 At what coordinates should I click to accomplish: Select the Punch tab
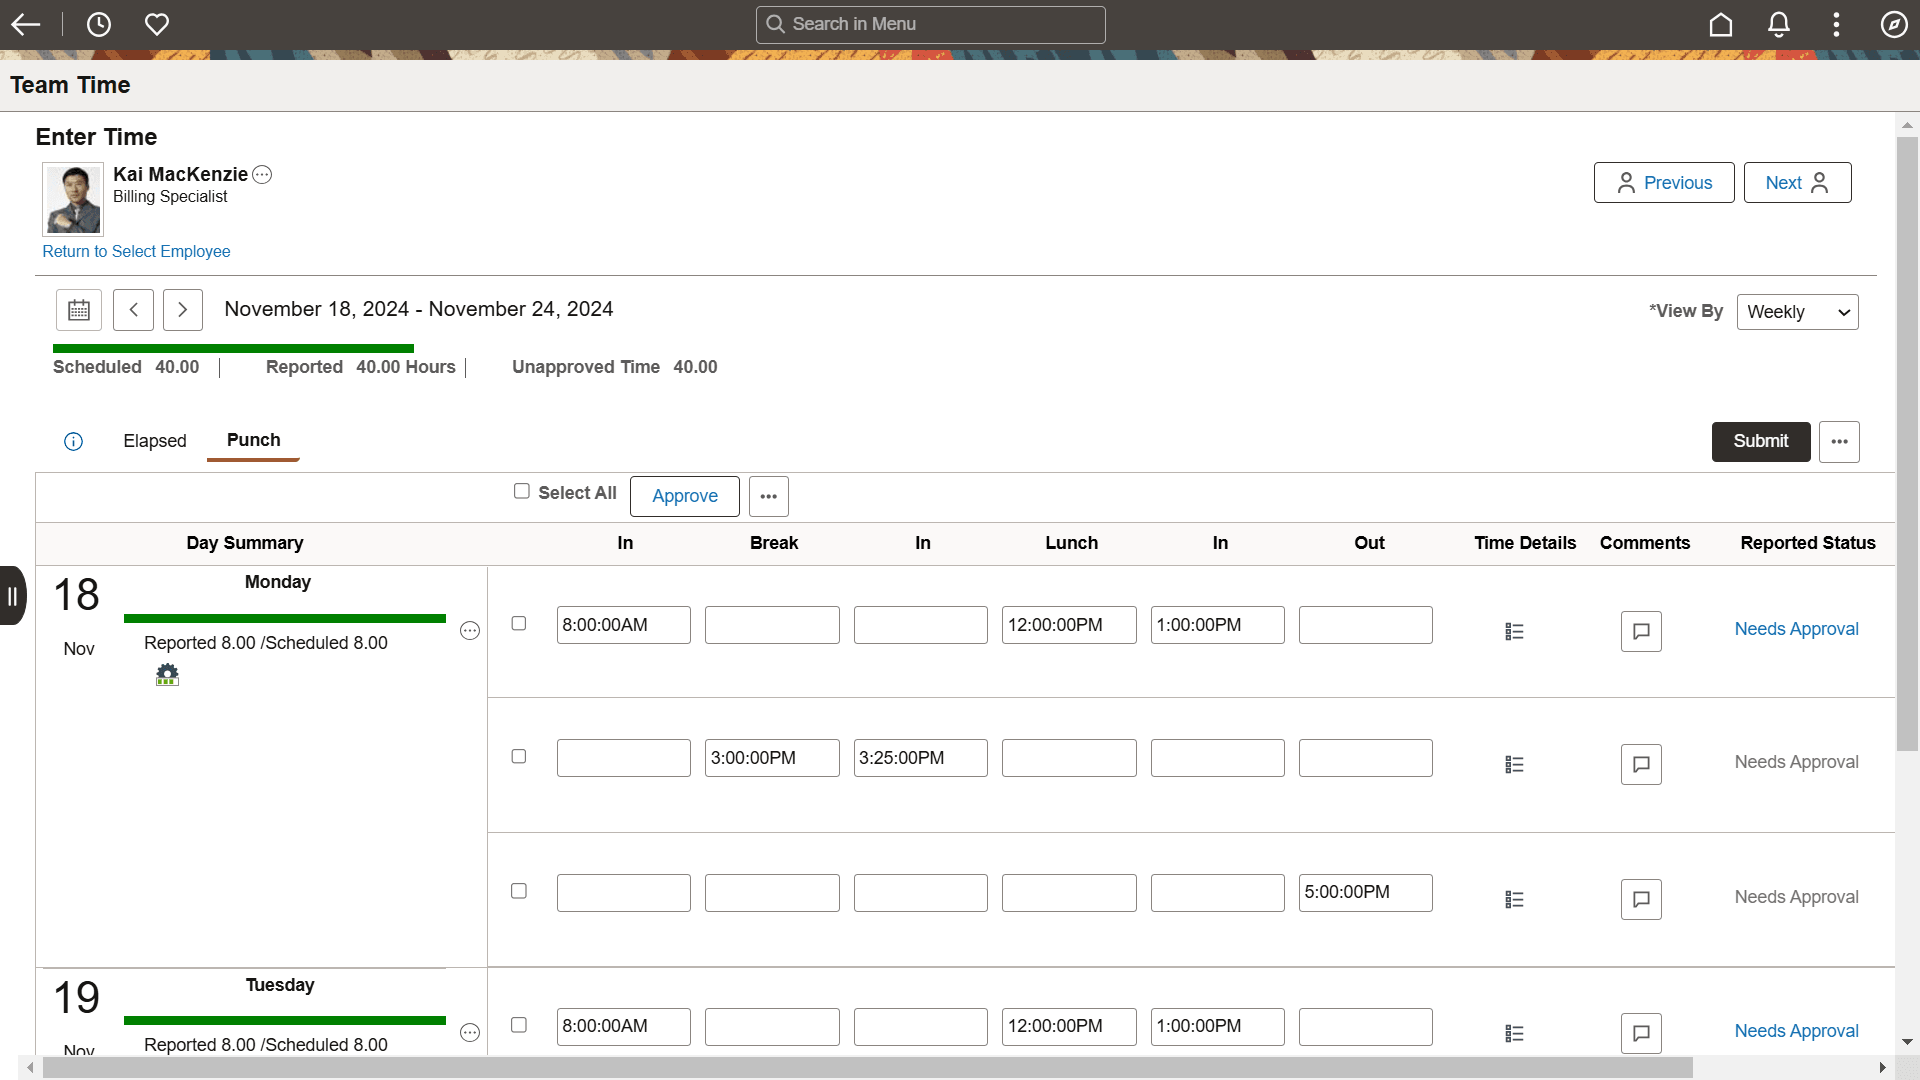(x=253, y=440)
